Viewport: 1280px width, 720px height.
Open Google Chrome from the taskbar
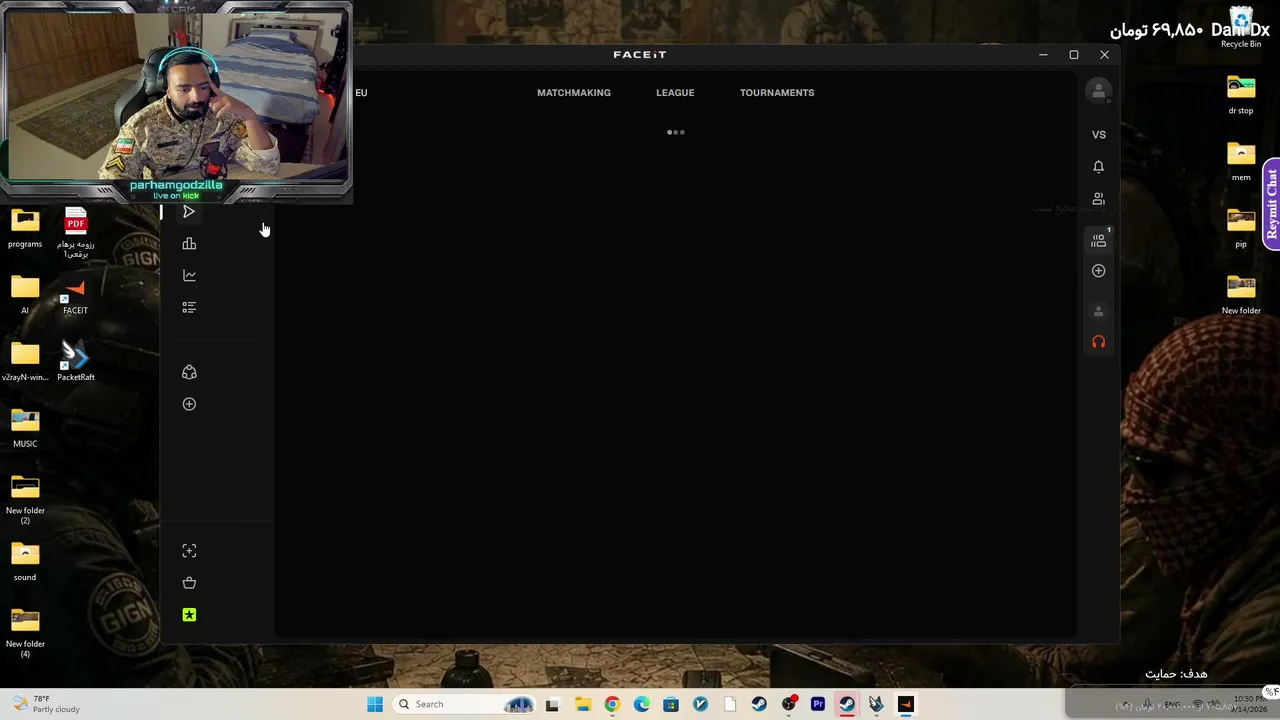[612, 704]
